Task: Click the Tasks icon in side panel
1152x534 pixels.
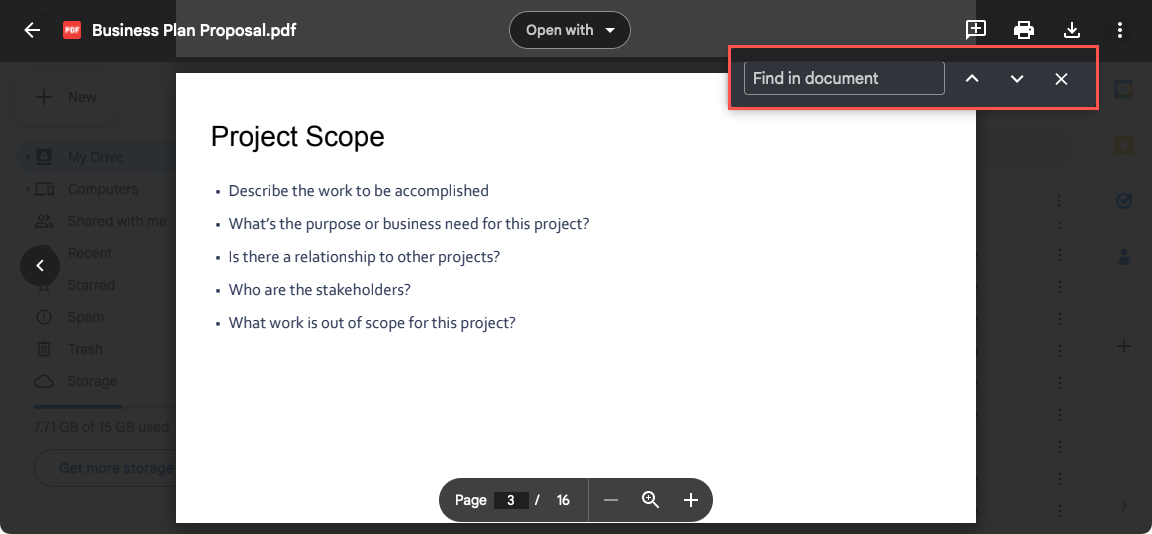Action: tap(1124, 201)
